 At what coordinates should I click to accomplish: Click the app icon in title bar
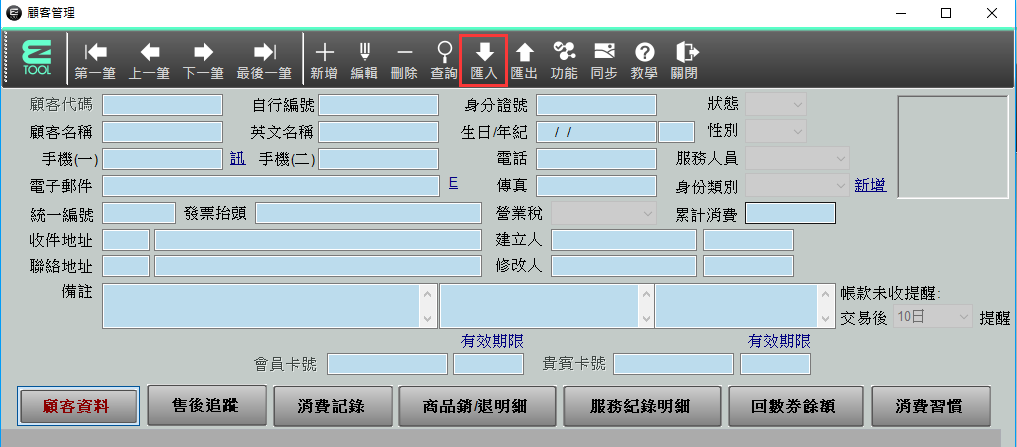[x=12, y=13]
